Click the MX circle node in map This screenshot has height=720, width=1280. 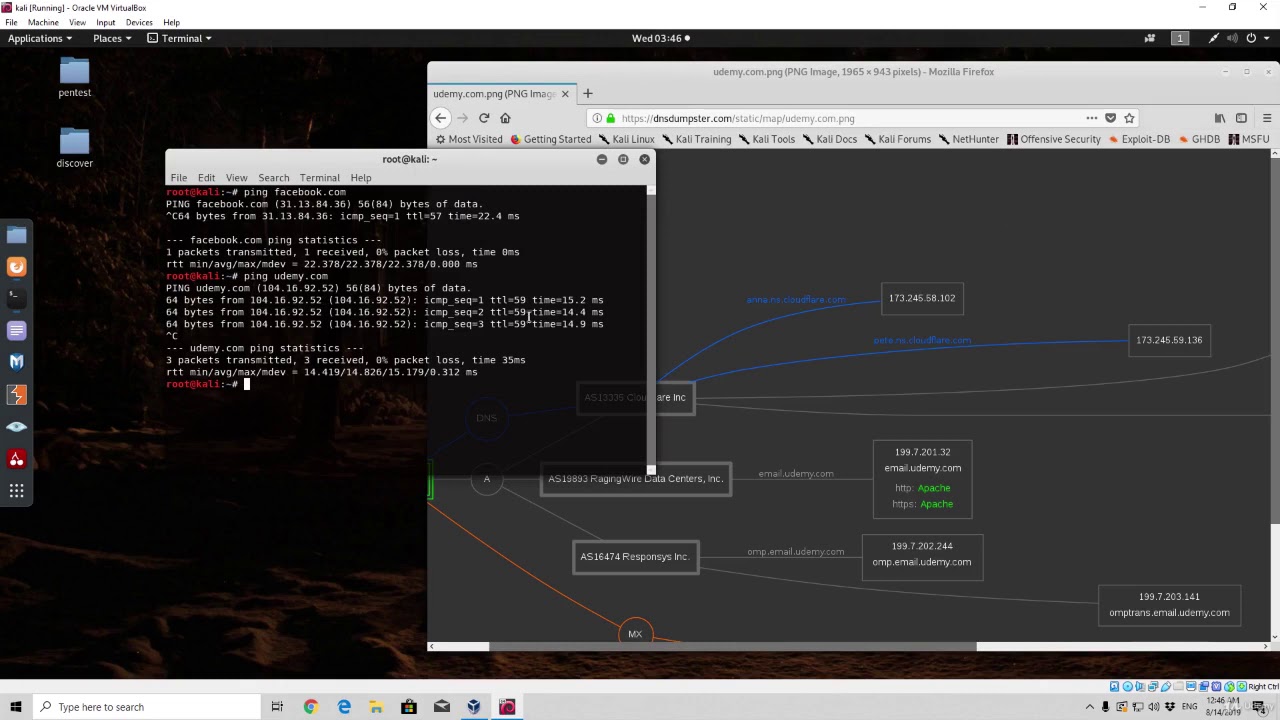[635, 633]
